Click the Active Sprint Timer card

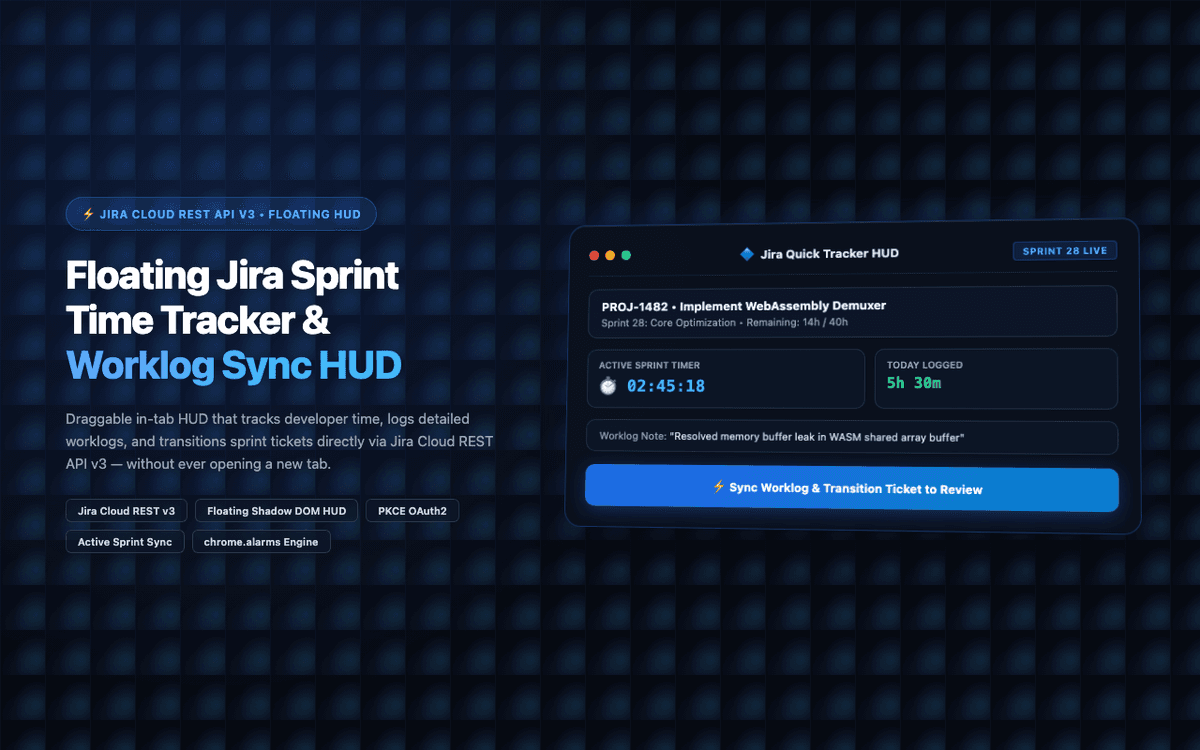[726, 379]
